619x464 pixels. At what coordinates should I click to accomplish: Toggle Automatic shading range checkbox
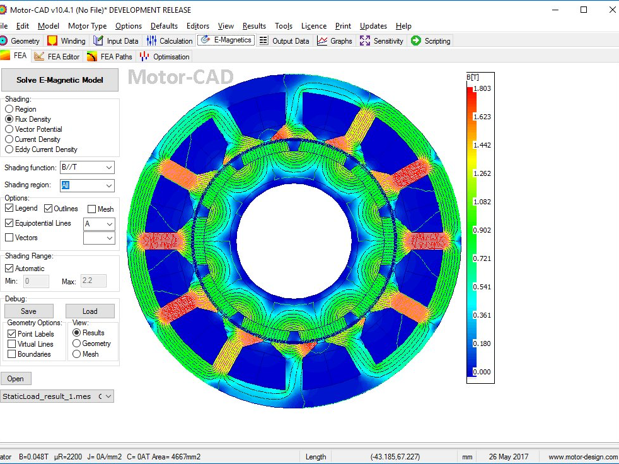pyautogui.click(x=9, y=268)
